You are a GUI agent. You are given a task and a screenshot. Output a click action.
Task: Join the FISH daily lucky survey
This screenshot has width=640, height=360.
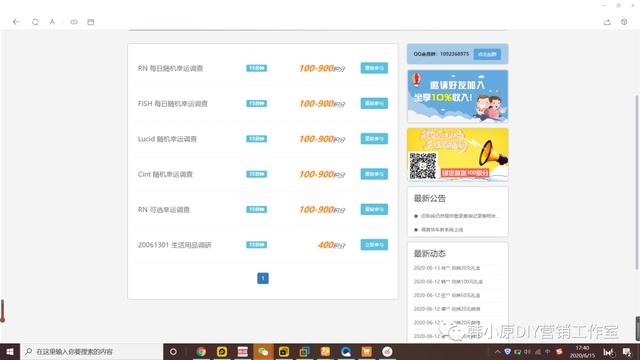[x=374, y=103]
